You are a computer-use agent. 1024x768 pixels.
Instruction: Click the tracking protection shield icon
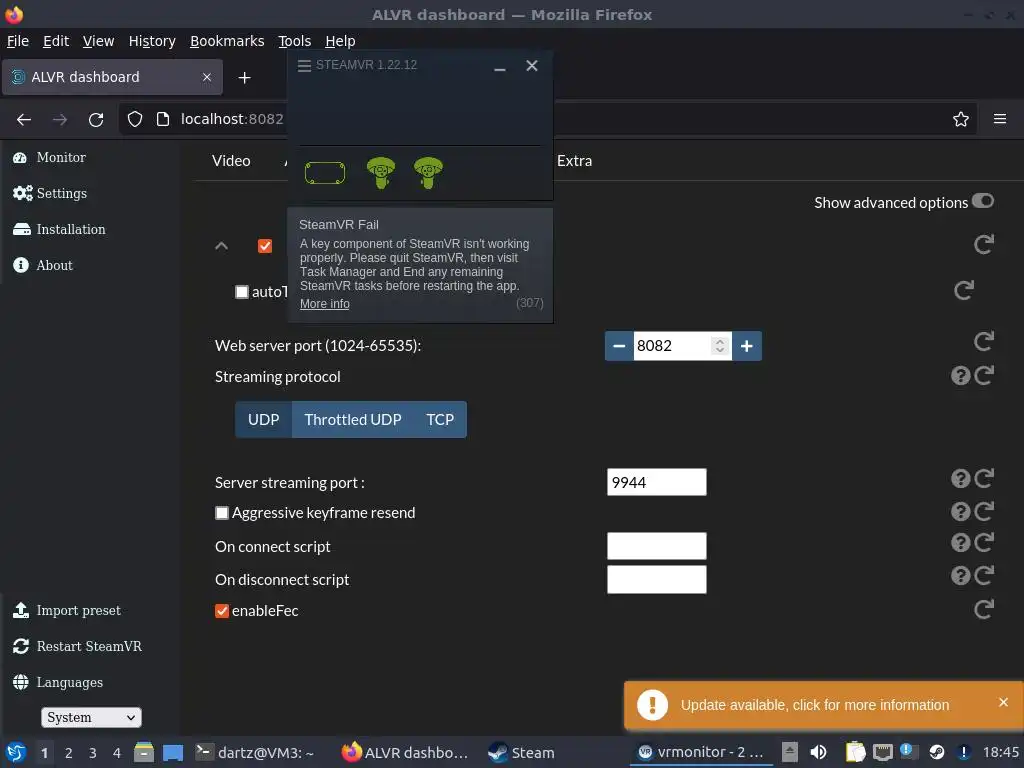pyautogui.click(x=135, y=120)
